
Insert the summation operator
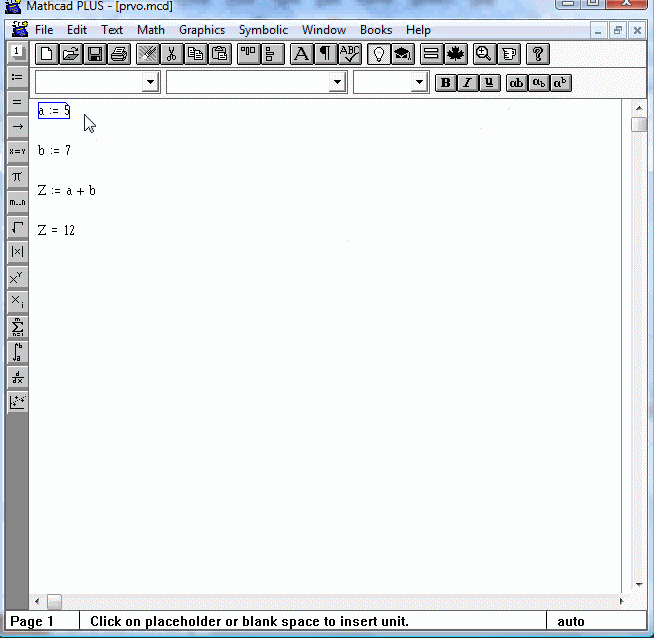tap(17, 327)
